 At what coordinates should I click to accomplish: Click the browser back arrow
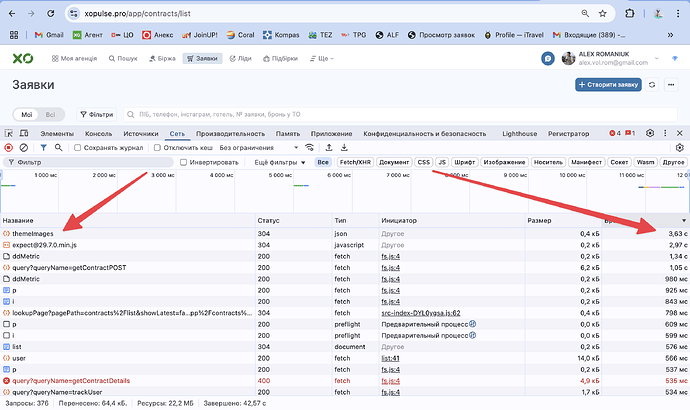point(12,14)
